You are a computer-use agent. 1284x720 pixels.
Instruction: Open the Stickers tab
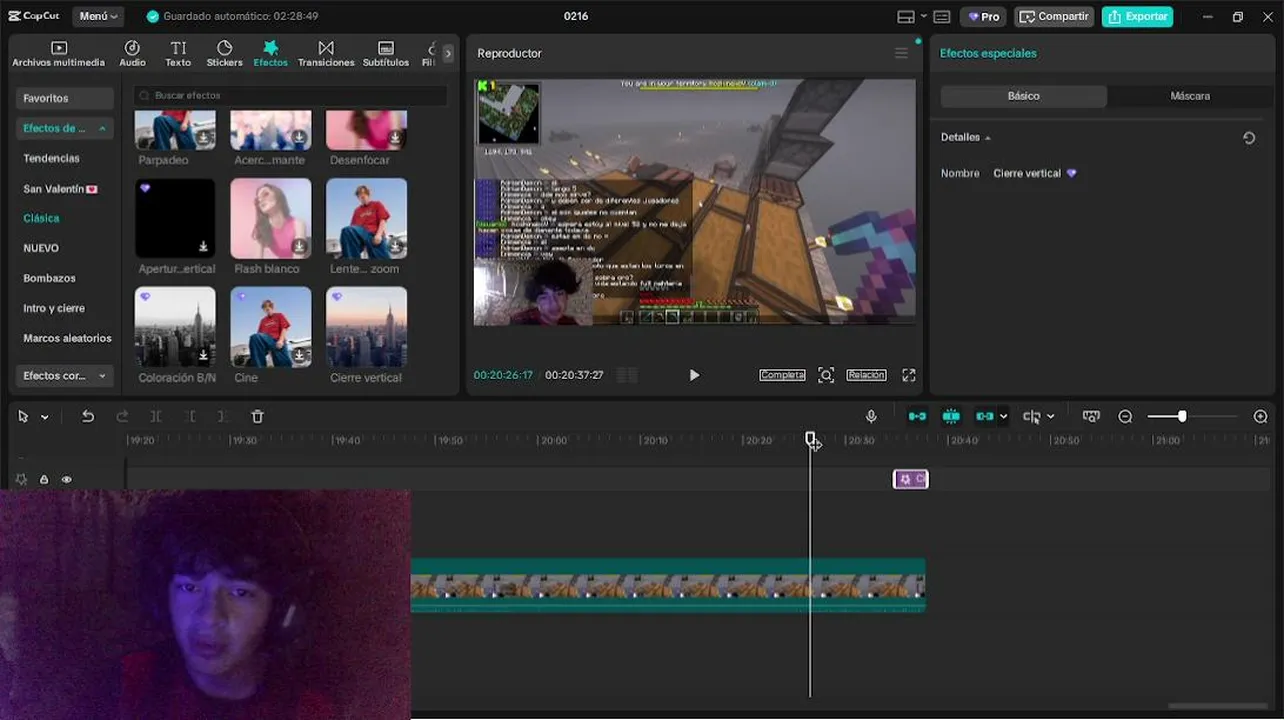point(224,54)
